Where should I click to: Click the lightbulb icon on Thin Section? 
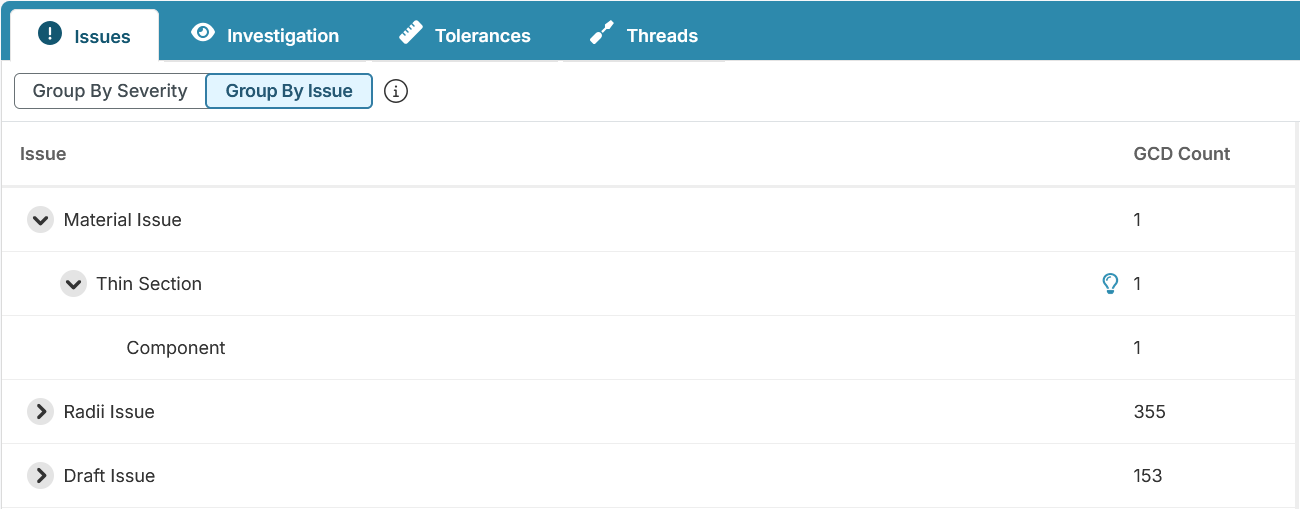coord(1109,284)
